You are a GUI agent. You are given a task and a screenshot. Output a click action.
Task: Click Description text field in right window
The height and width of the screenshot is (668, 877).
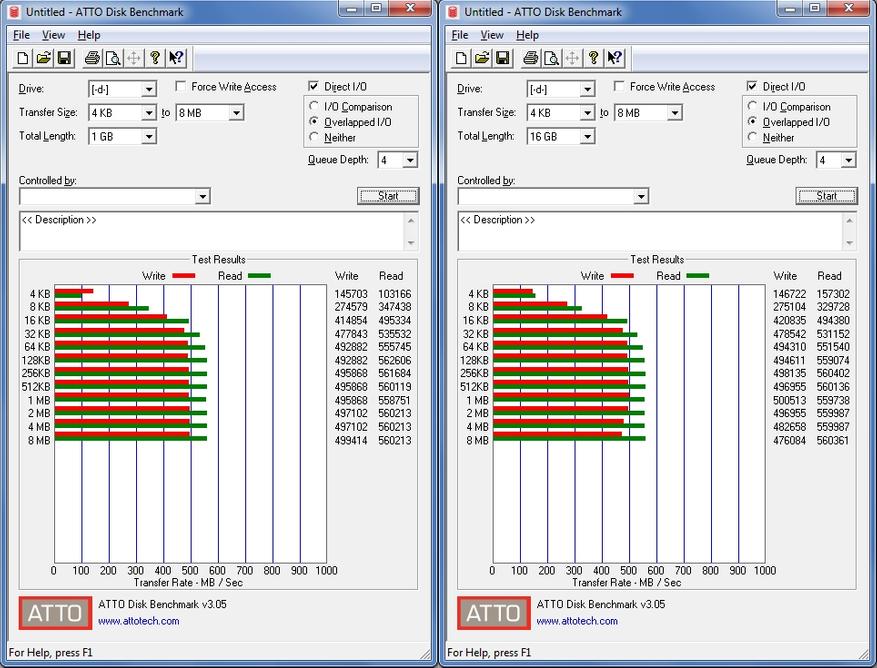(x=651, y=231)
